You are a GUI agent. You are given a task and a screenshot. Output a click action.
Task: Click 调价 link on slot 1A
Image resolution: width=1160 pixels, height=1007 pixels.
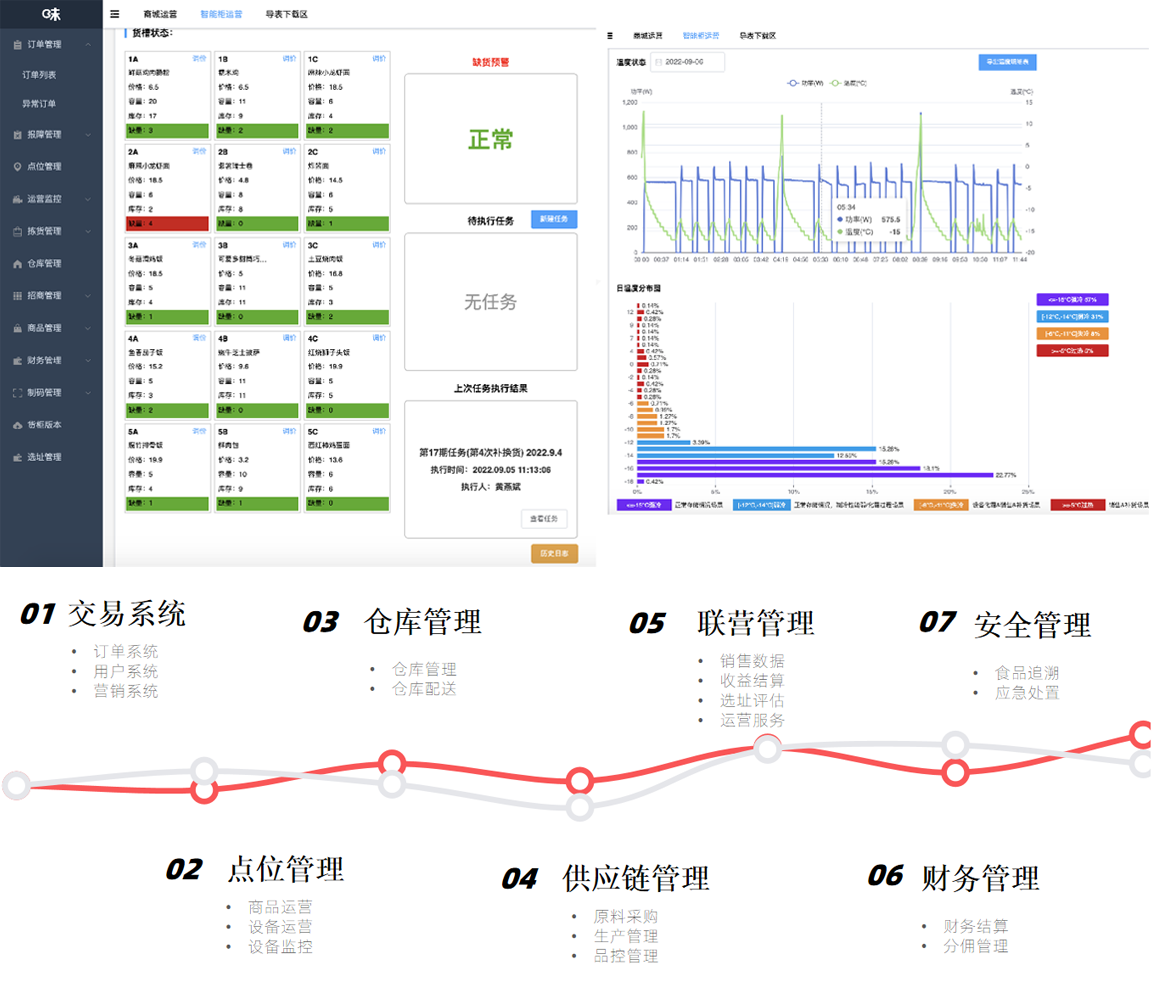[x=199, y=58]
